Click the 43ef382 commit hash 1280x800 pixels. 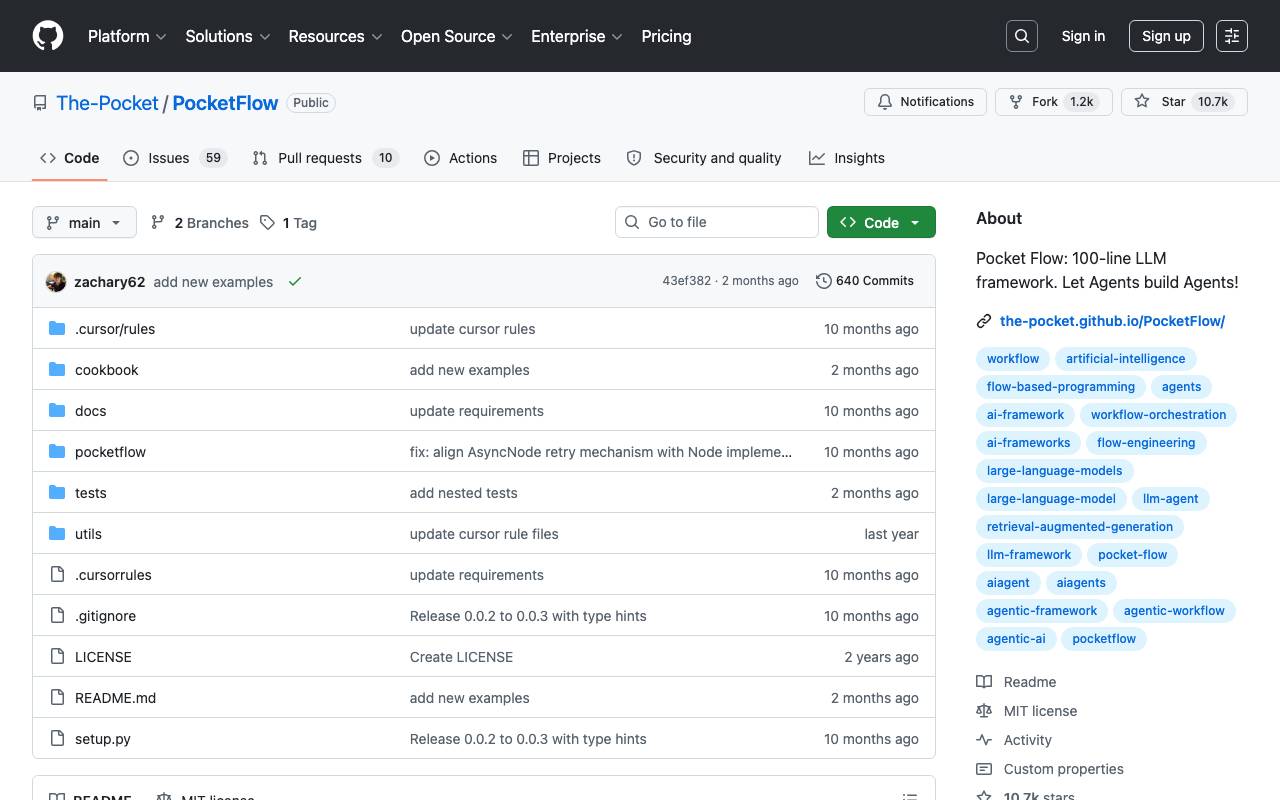[x=686, y=281]
